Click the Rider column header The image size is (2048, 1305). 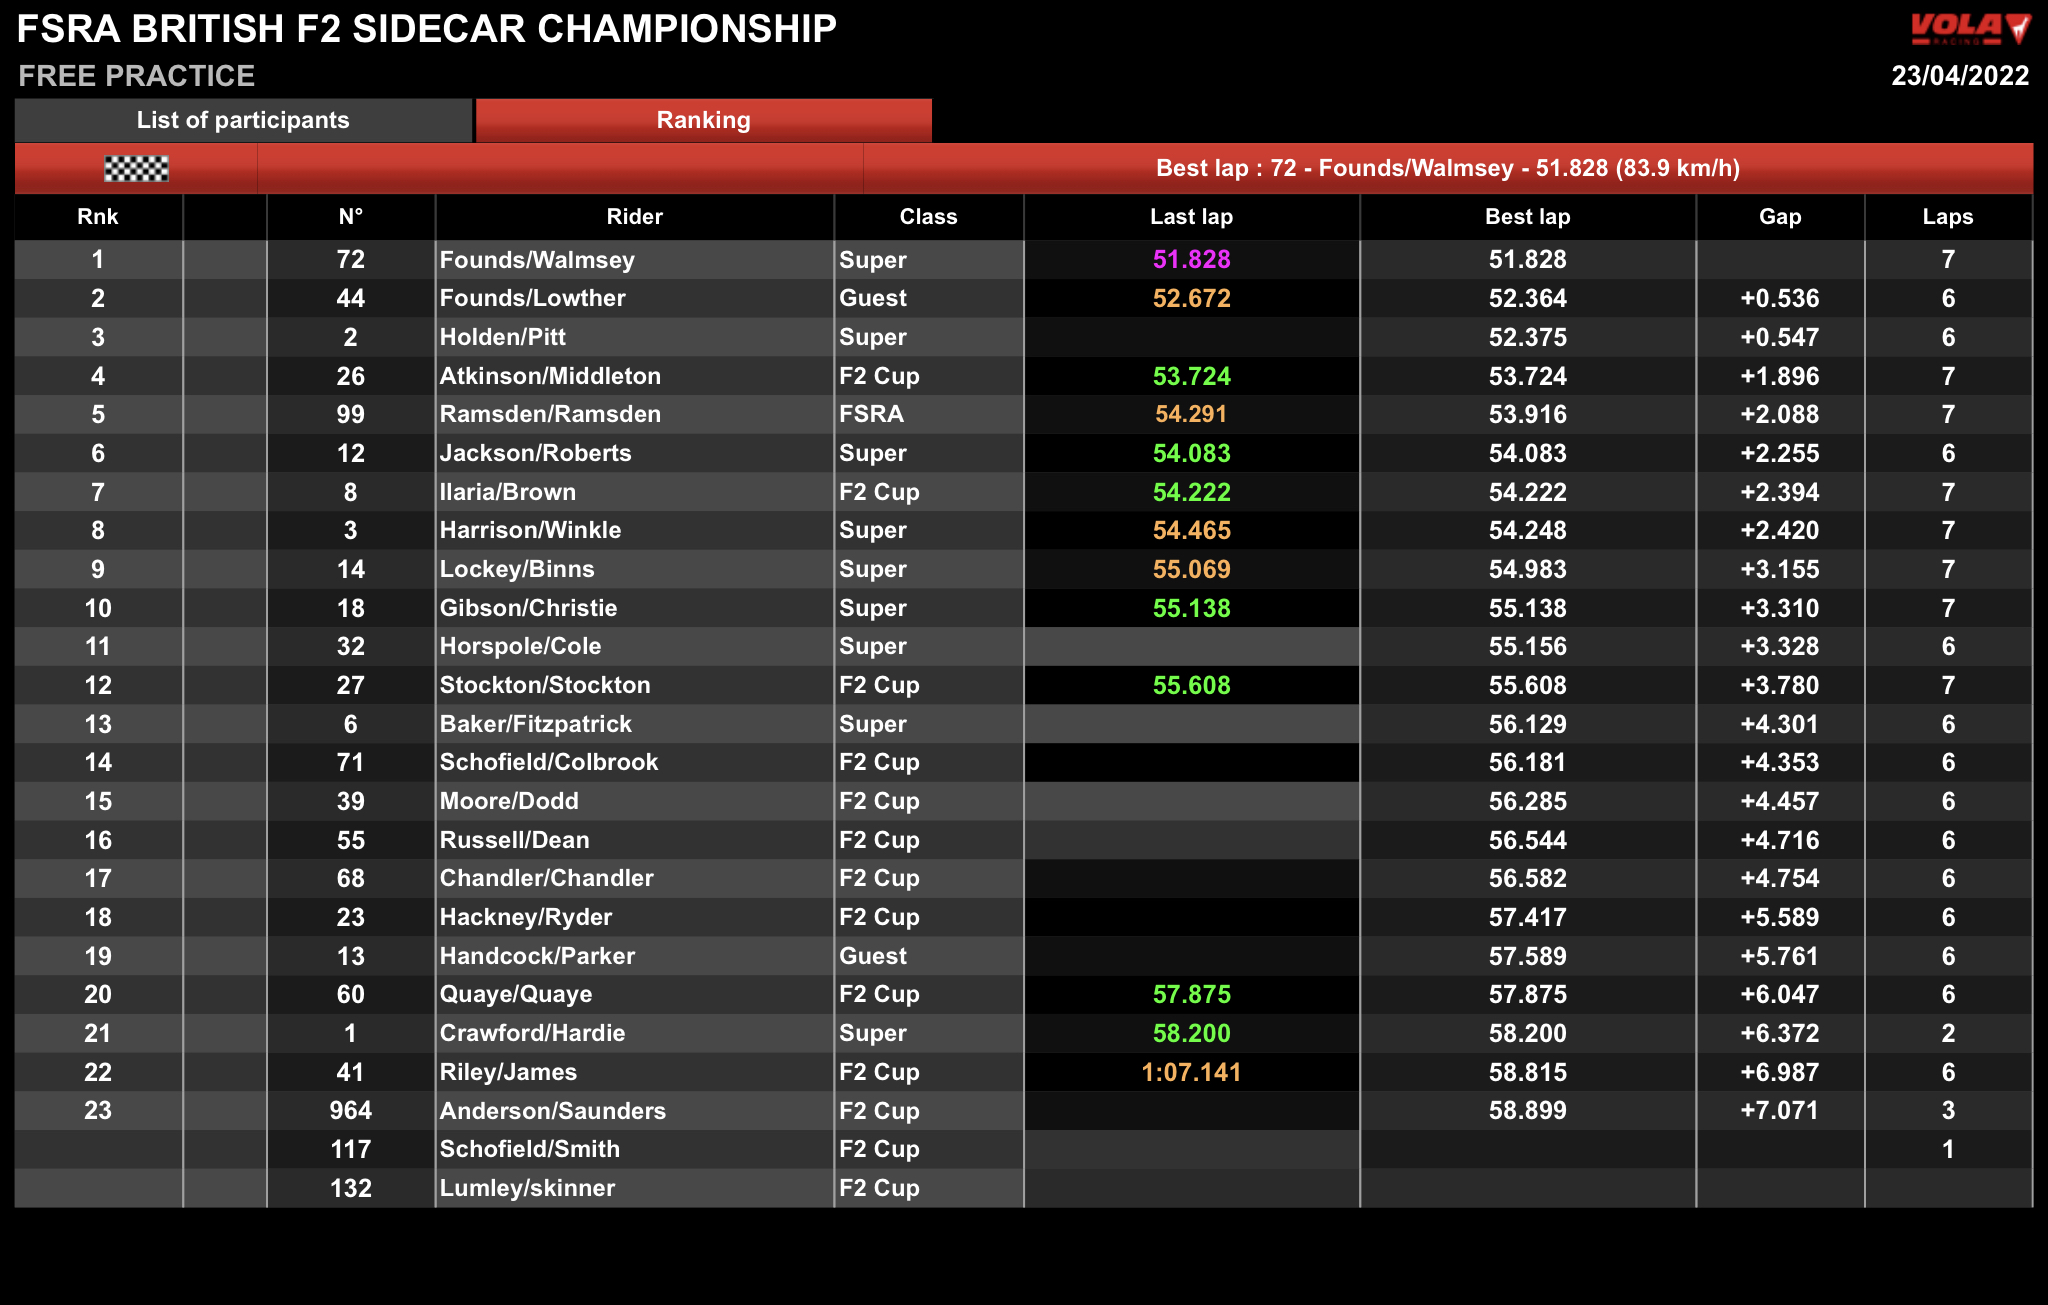[x=634, y=217]
